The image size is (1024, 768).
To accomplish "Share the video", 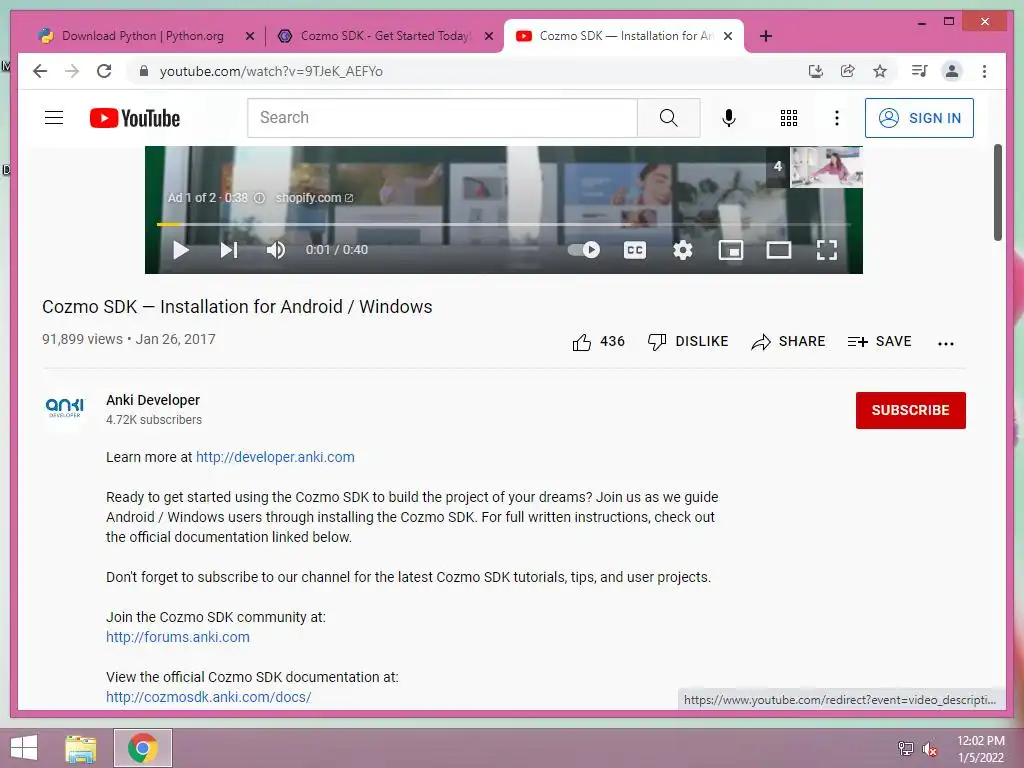I will click(x=788, y=342).
